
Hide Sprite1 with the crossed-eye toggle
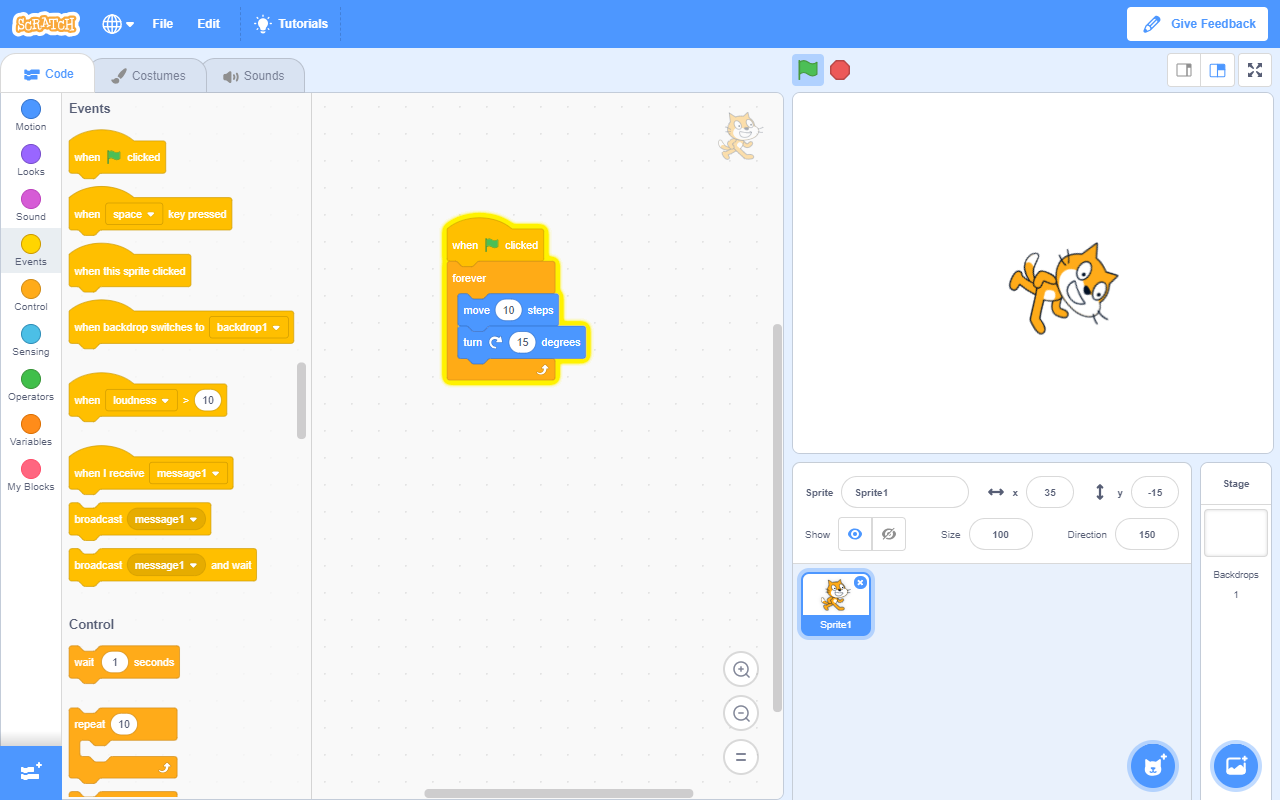pyautogui.click(x=888, y=533)
